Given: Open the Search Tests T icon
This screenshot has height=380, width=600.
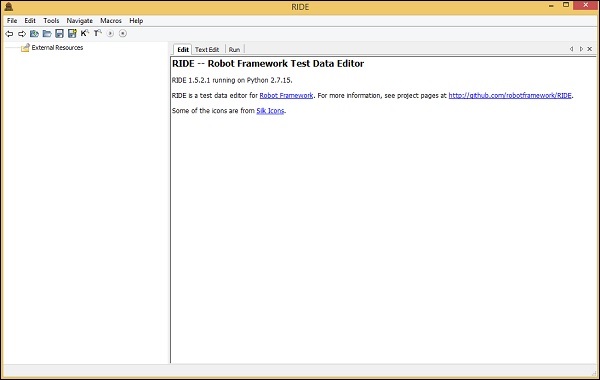Looking at the screenshot, I should [x=98, y=33].
